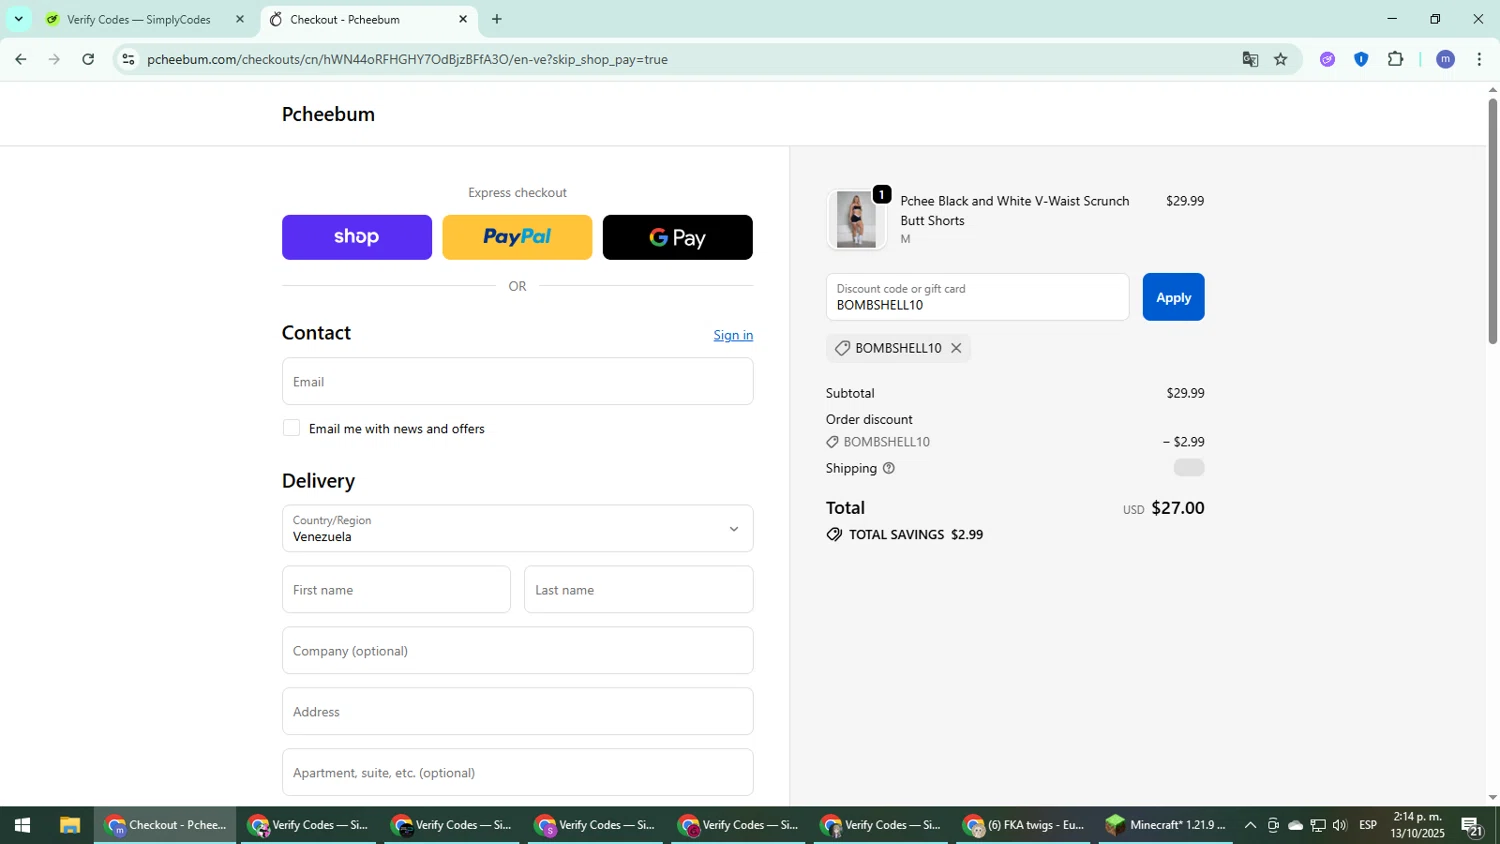1500x844 pixels.
Task: Open the Chrome profile avatar
Action: [1445, 59]
